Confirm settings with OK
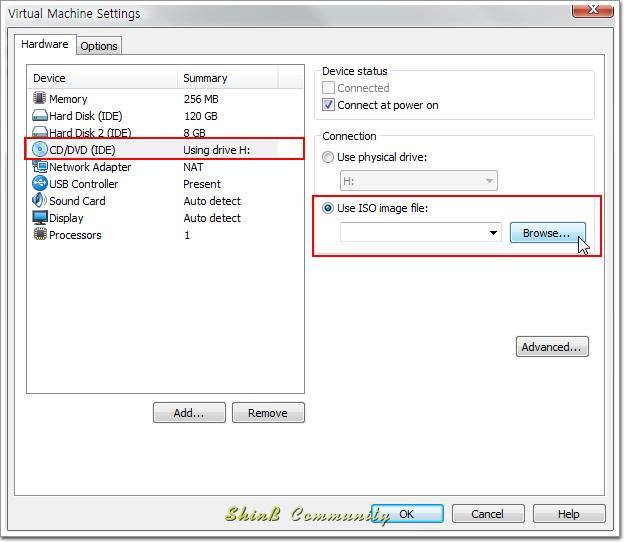Image resolution: width=624 pixels, height=542 pixels. (x=407, y=514)
